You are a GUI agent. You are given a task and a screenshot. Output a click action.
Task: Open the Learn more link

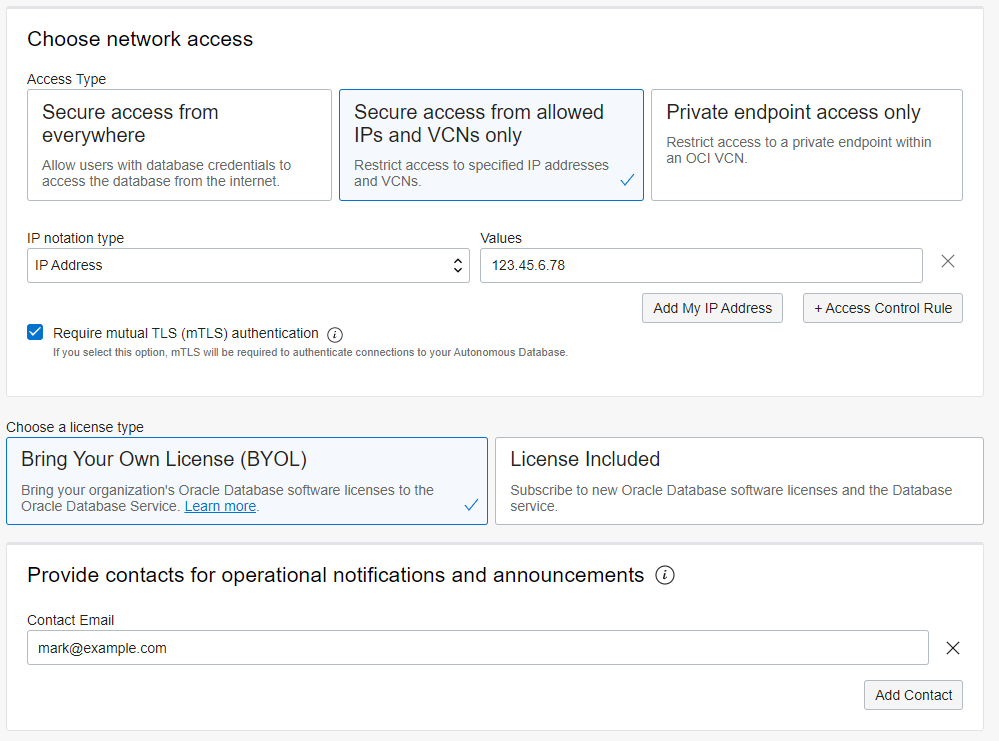[x=220, y=506]
